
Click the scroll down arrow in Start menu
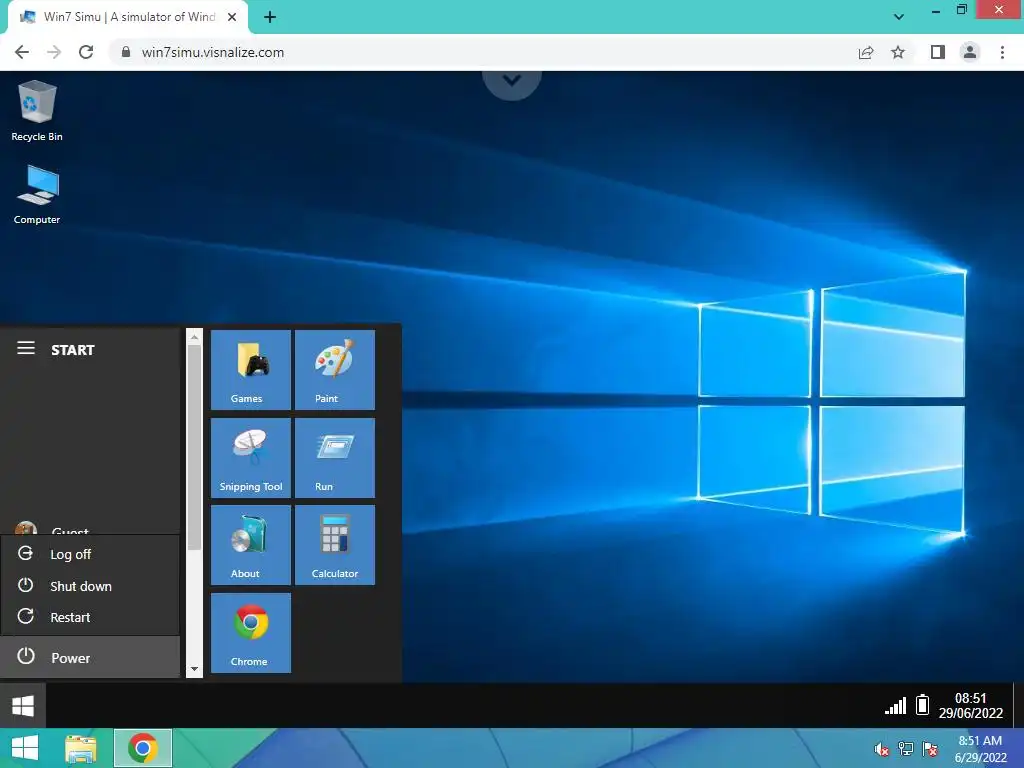194,669
